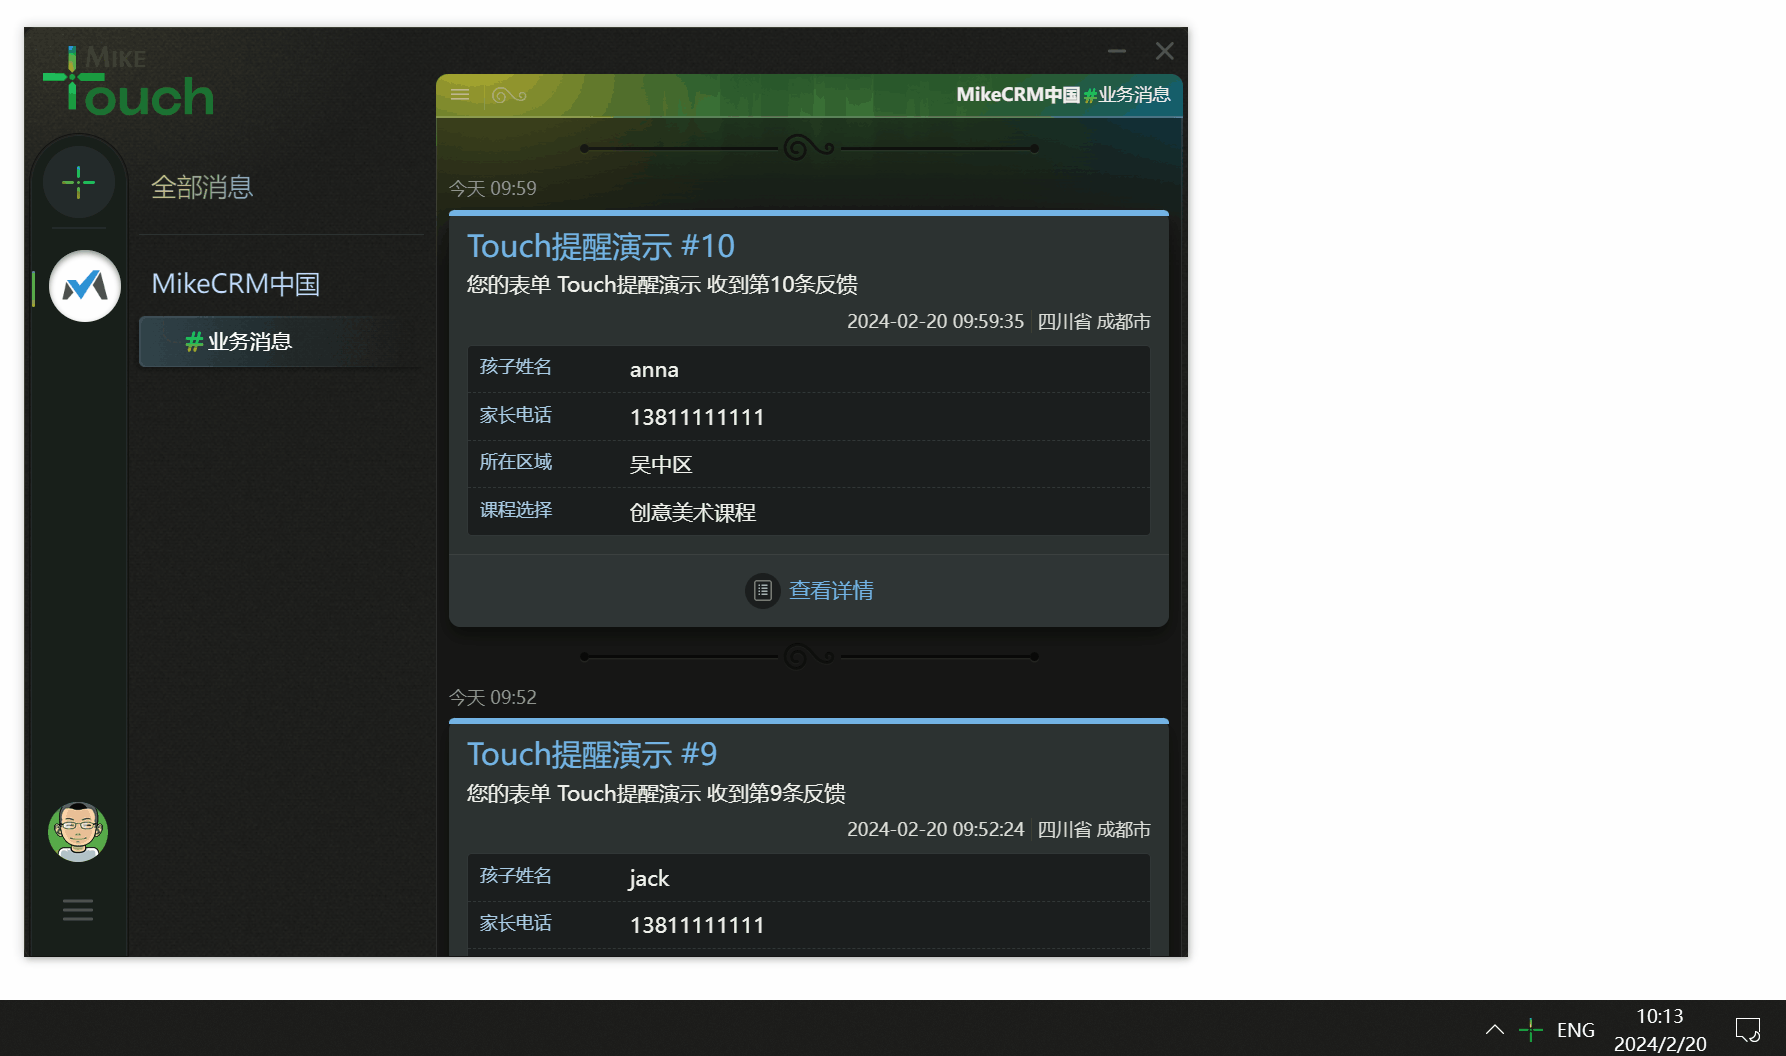1786x1056 pixels.
Task: Click the area value 吴中区
Action: click(x=661, y=465)
